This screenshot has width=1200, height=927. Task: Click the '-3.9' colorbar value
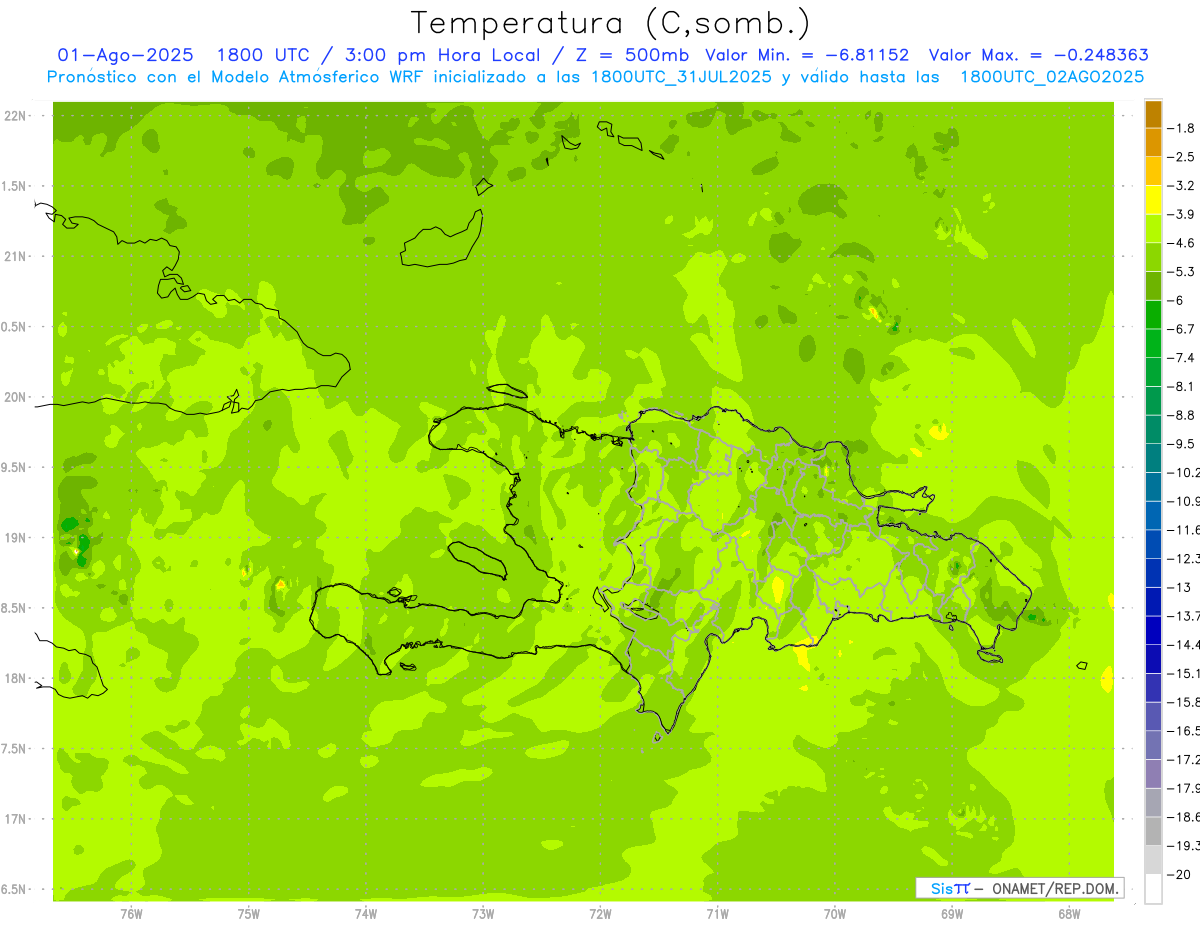pos(1181,214)
